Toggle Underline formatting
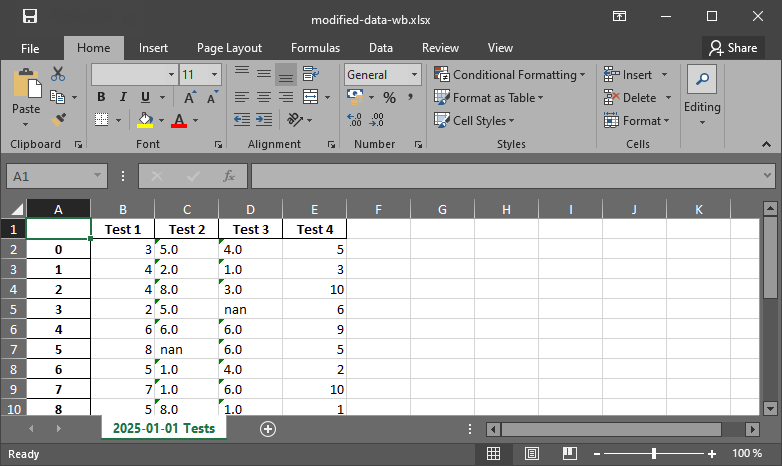The height and width of the screenshot is (466, 782). [x=145, y=97]
